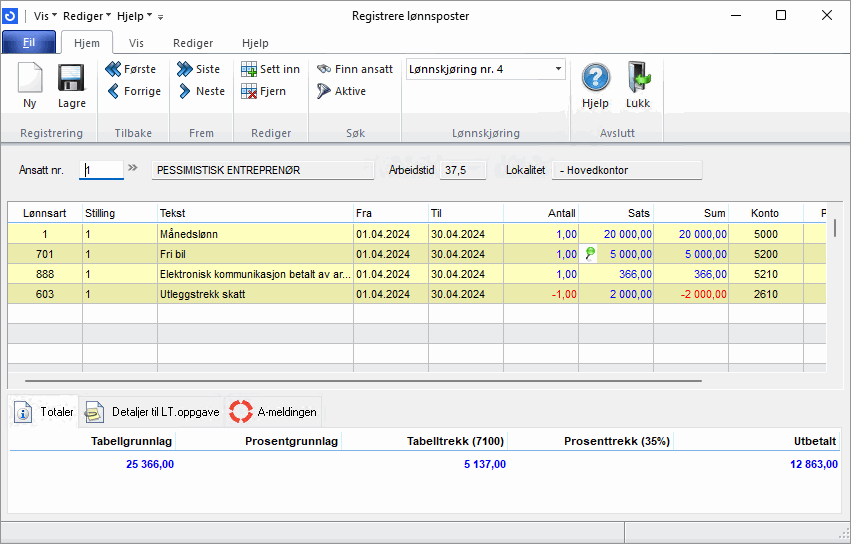Click the Ansatt nr. input field
The image size is (851, 544).
[102, 170]
